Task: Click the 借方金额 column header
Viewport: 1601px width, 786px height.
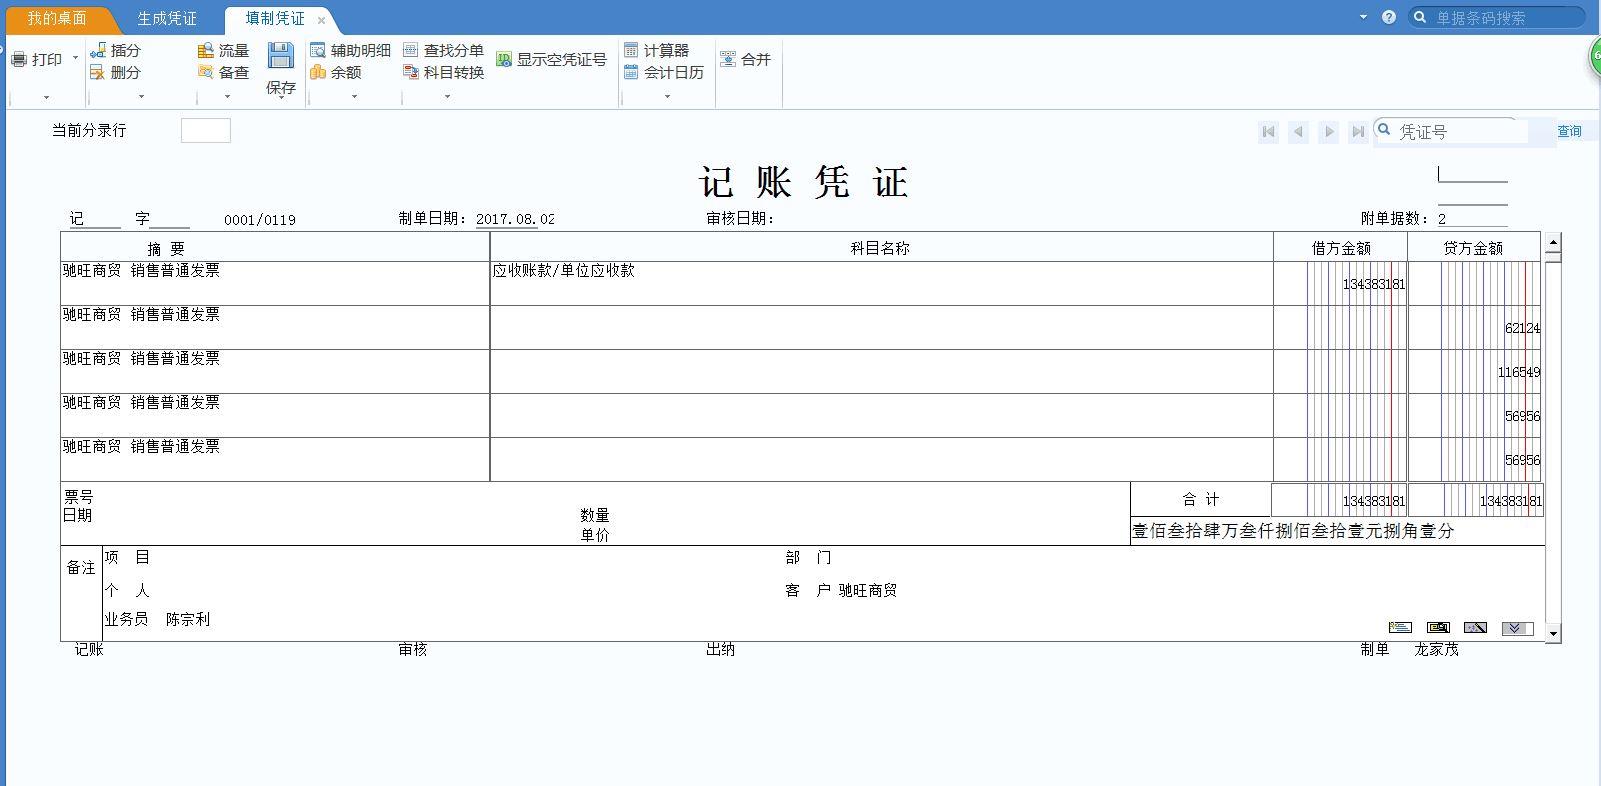Action: pos(1341,249)
